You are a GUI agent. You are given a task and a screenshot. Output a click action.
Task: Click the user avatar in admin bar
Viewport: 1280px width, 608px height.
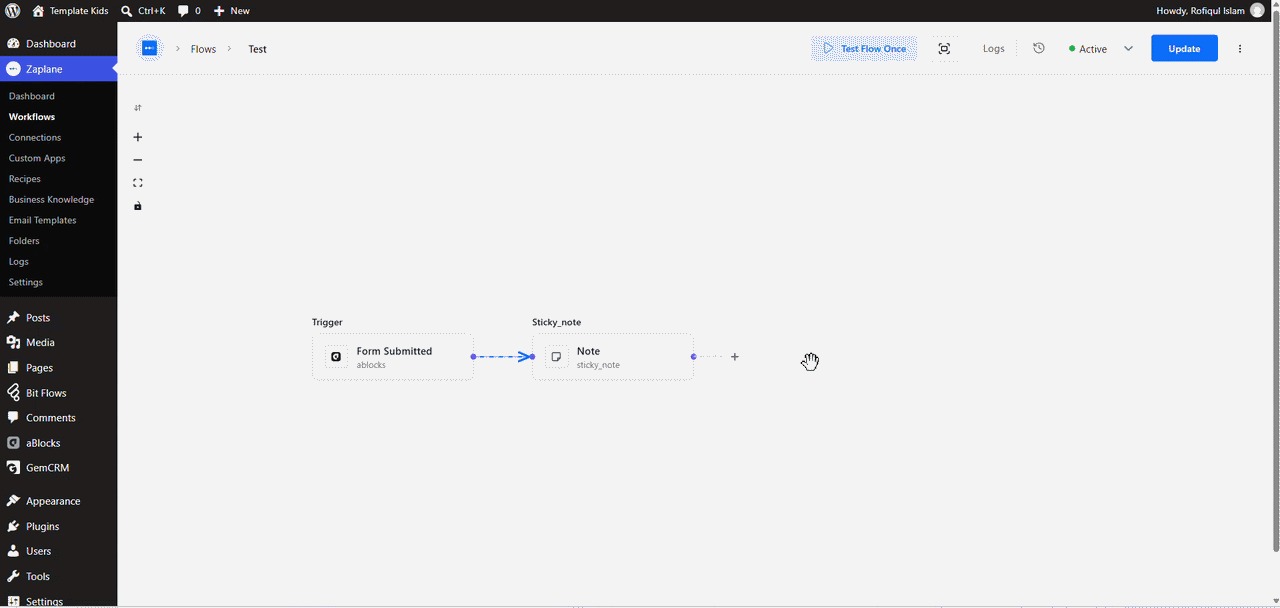1257,10
